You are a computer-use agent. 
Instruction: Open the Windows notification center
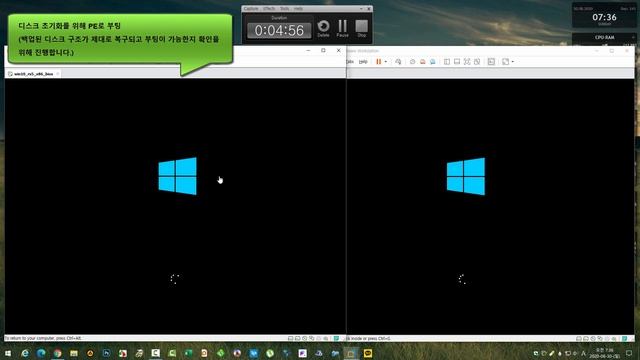[629, 353]
